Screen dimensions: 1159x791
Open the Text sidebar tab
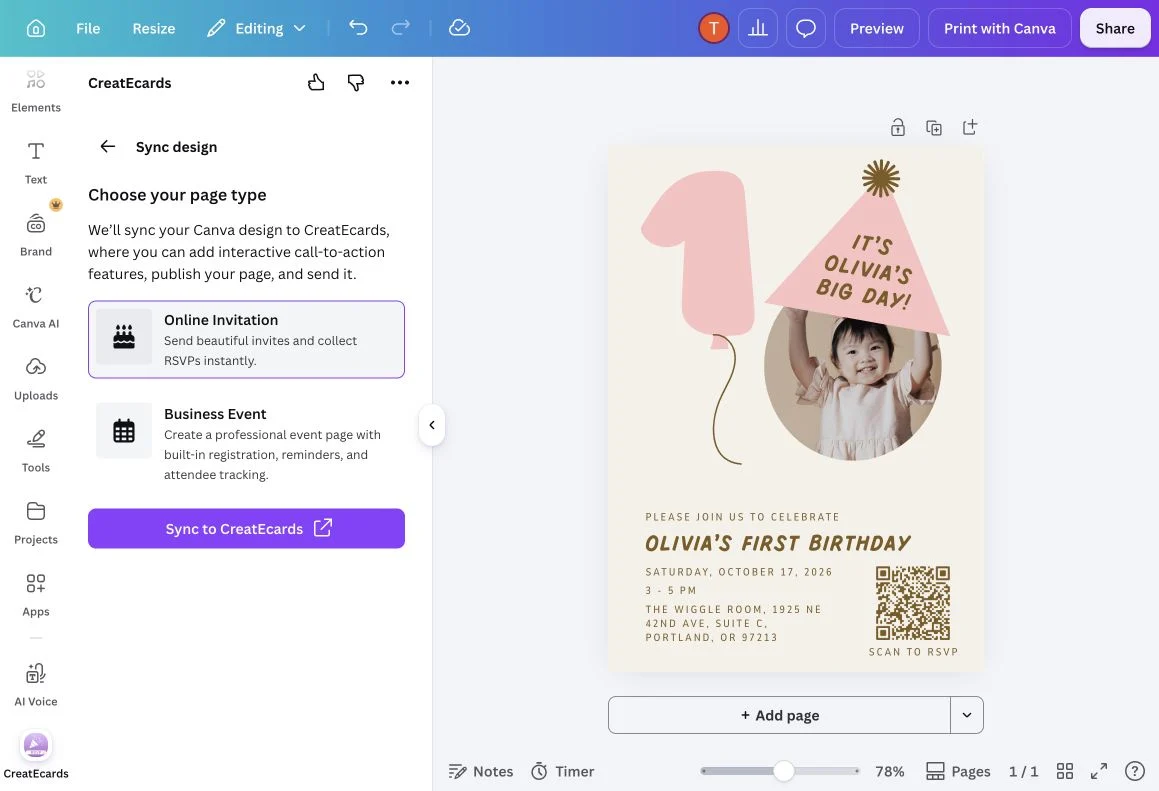[x=35, y=163]
